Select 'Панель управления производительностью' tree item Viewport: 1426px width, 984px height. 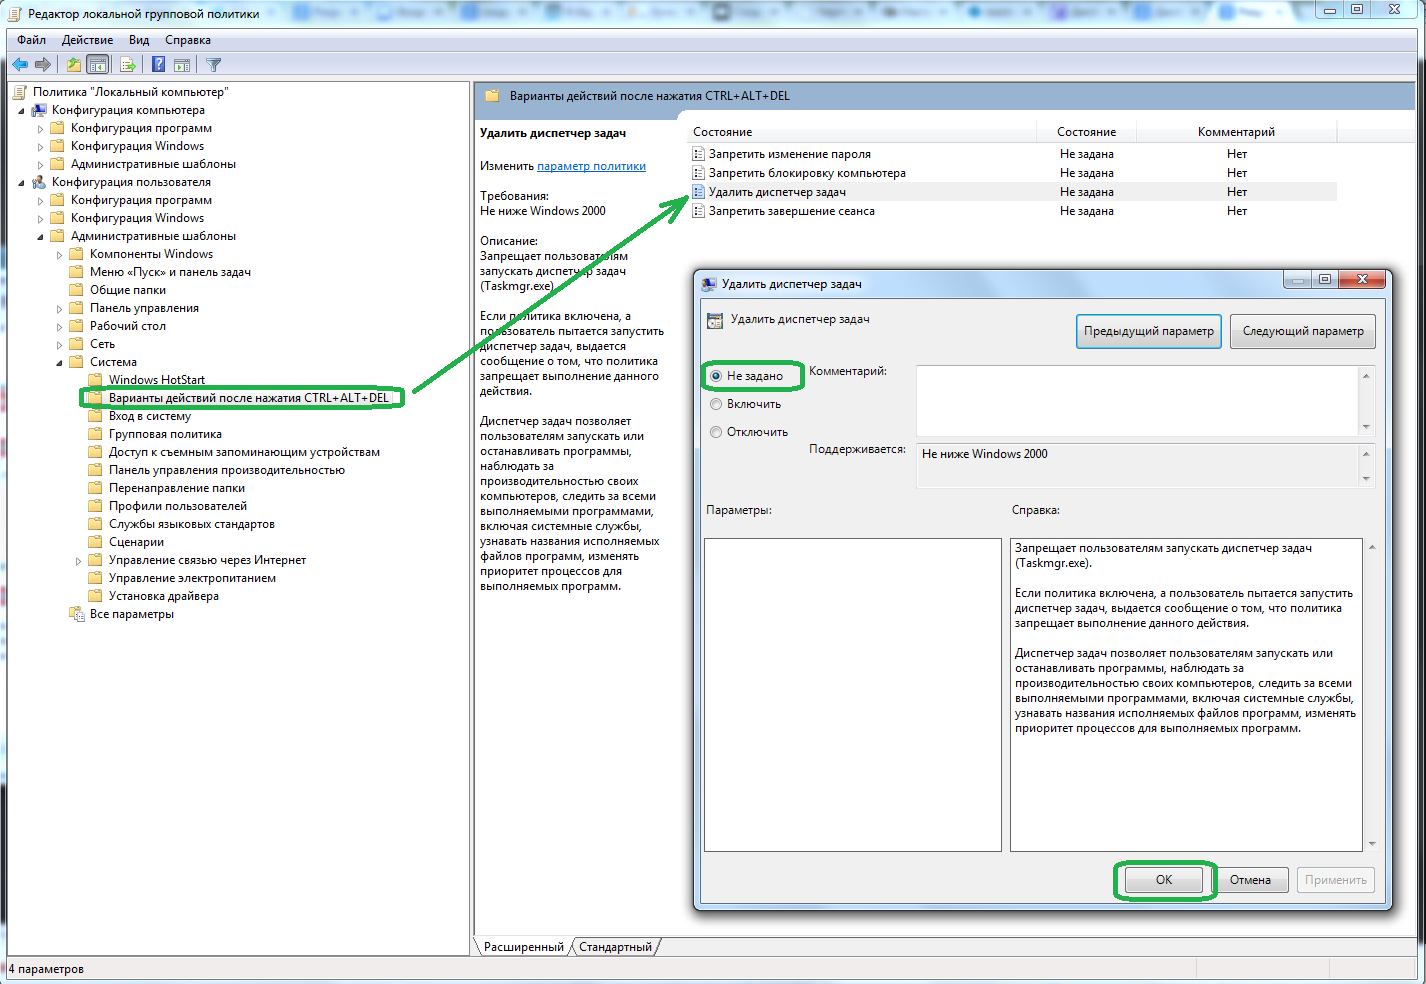[226, 470]
